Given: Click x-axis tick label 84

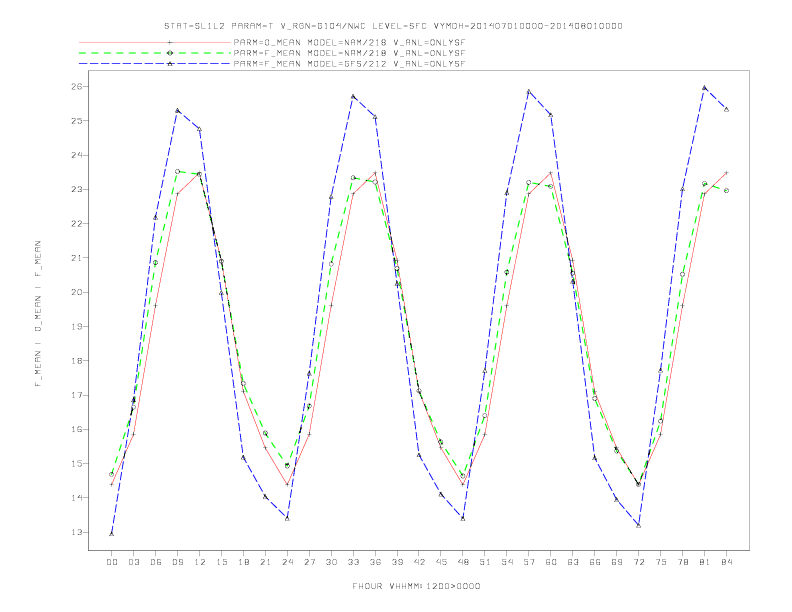Looking at the screenshot, I should (x=727, y=562).
